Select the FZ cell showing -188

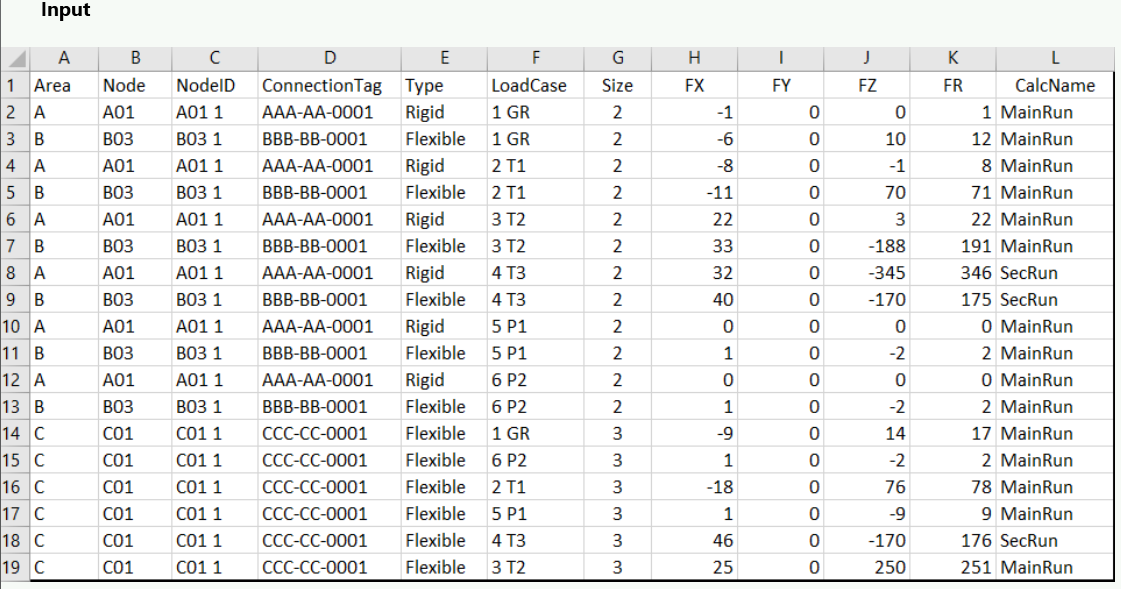tap(866, 247)
